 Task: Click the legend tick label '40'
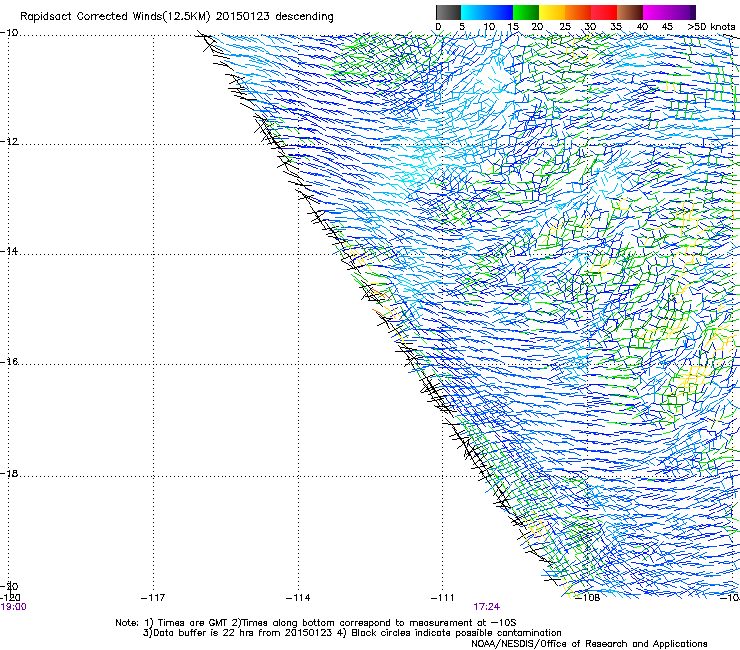pos(642,27)
